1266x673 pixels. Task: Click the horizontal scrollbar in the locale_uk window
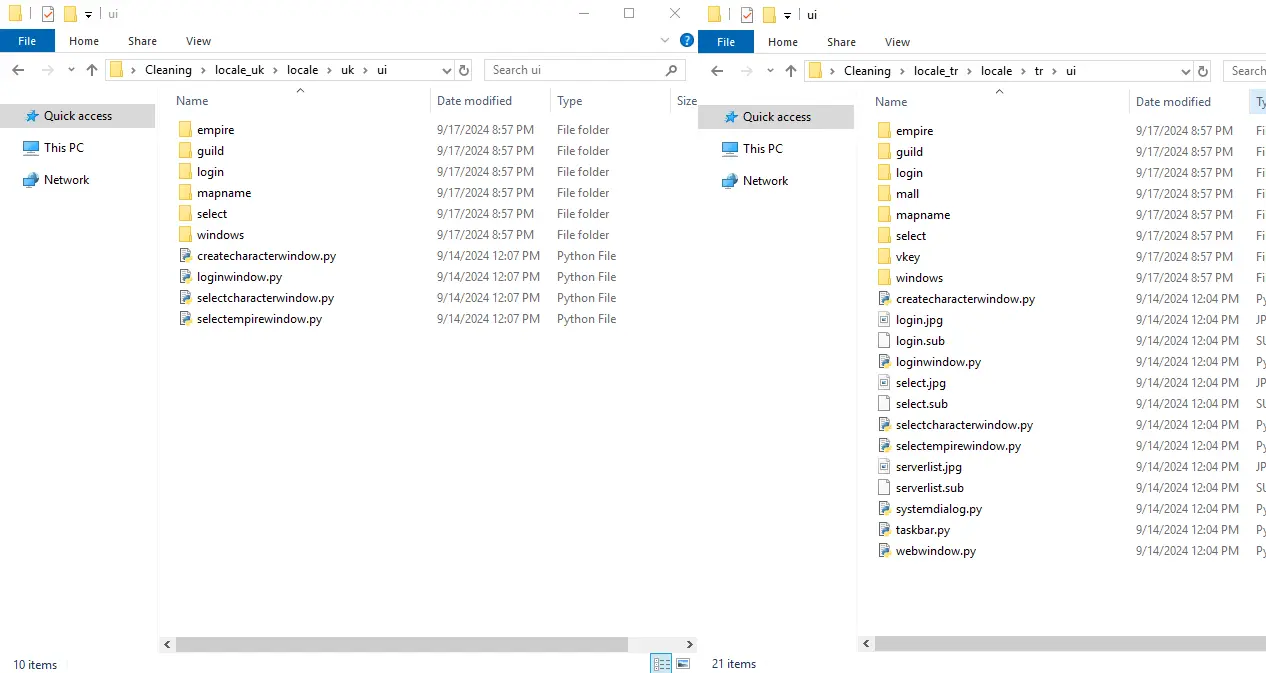(400, 645)
